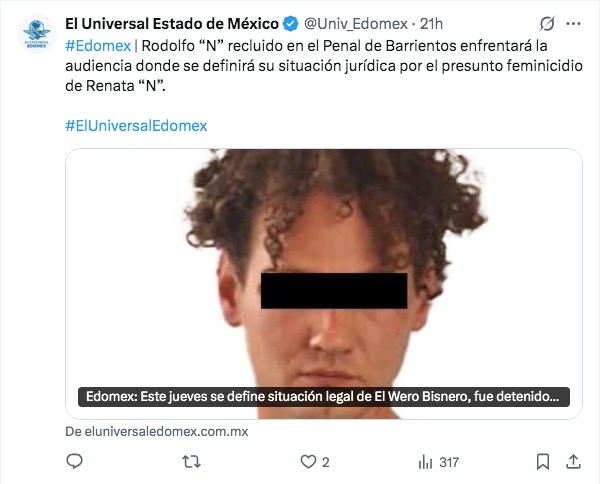The image size is (601, 484).
Task: Click the blue verified badge
Action: tap(291, 24)
